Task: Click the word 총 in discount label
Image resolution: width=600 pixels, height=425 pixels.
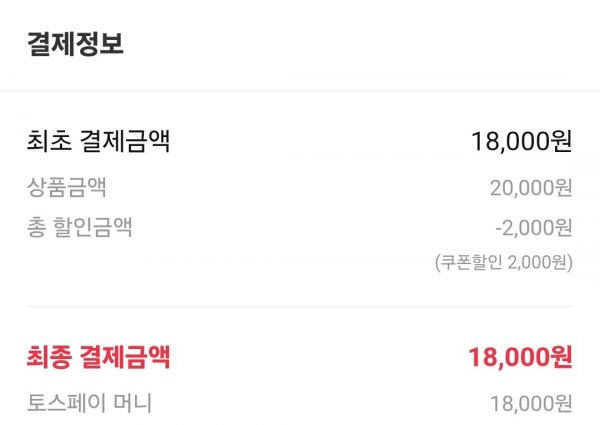Action: click(36, 227)
